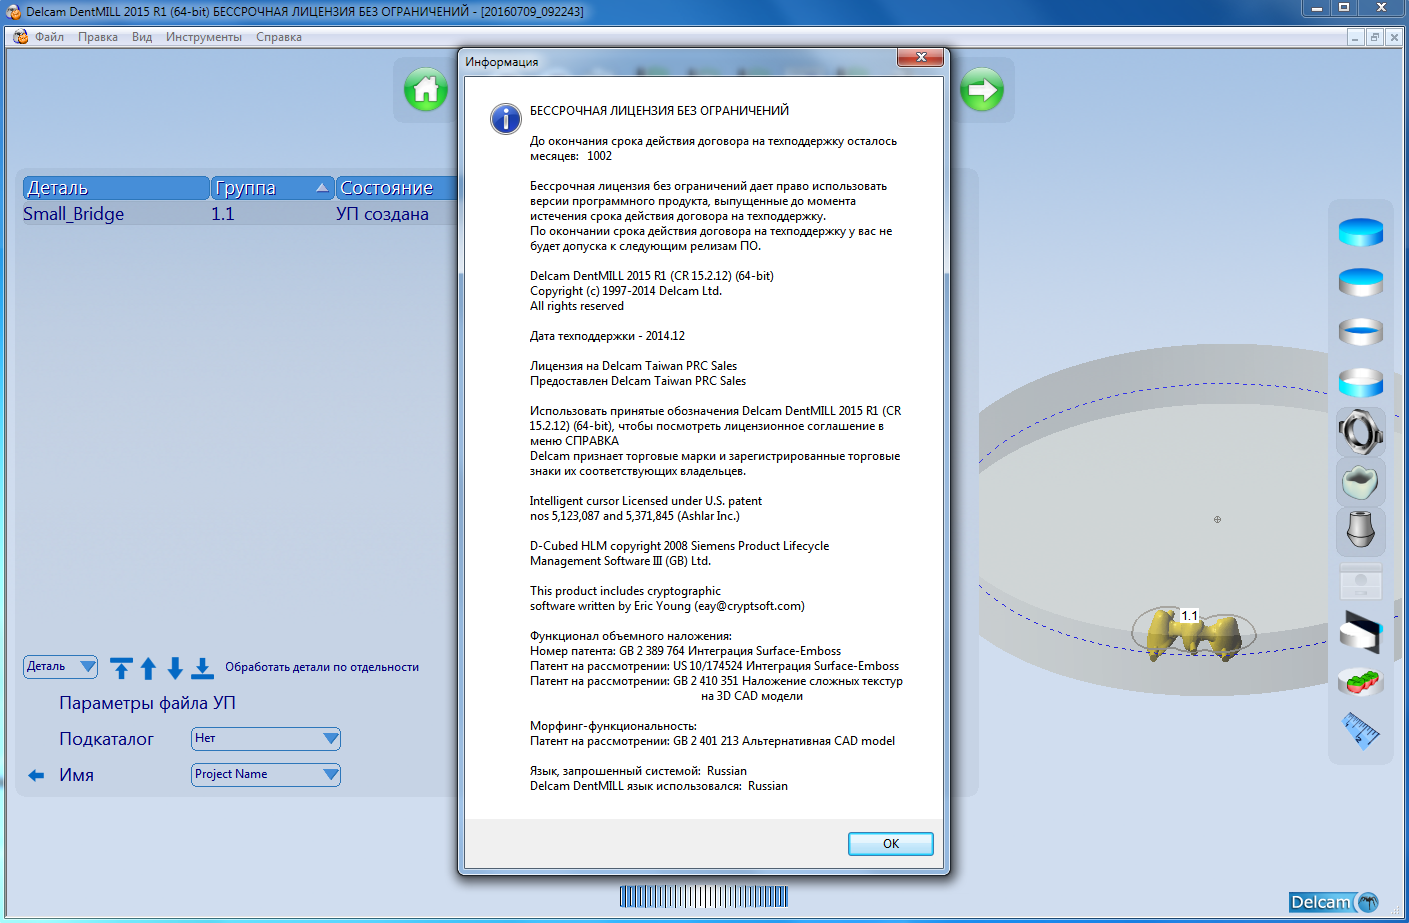Go to the green Home screen button
The width and height of the screenshot is (1409, 923).
tap(426, 90)
